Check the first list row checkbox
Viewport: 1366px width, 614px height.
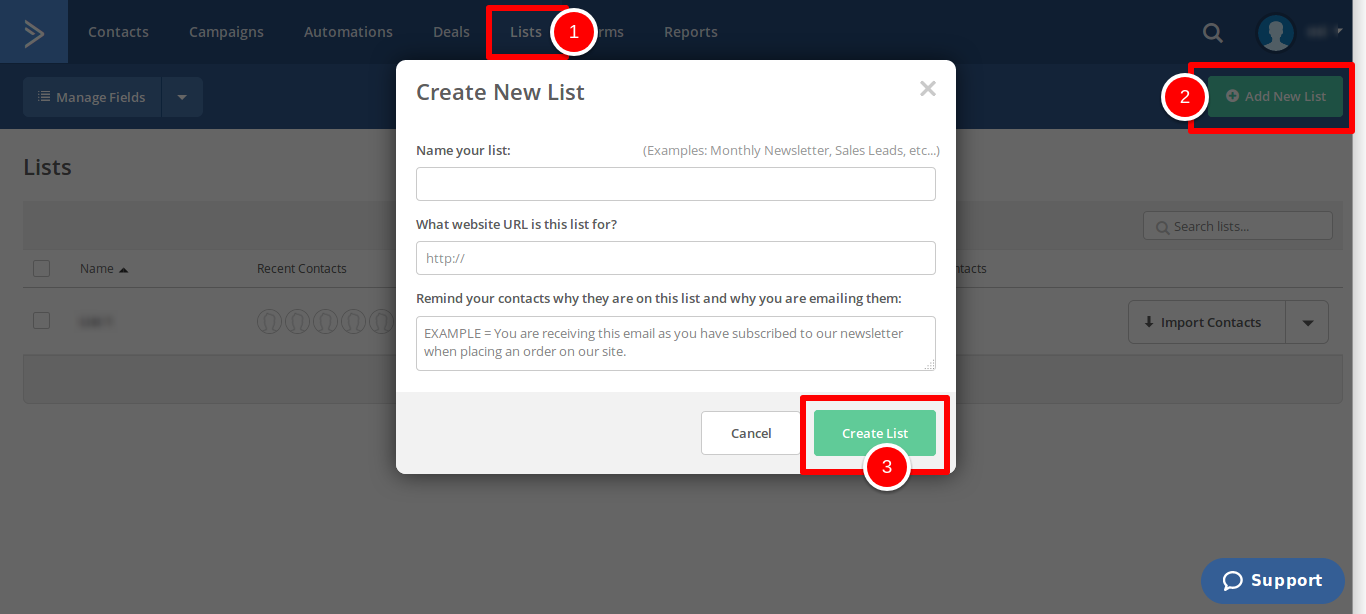coord(41,321)
